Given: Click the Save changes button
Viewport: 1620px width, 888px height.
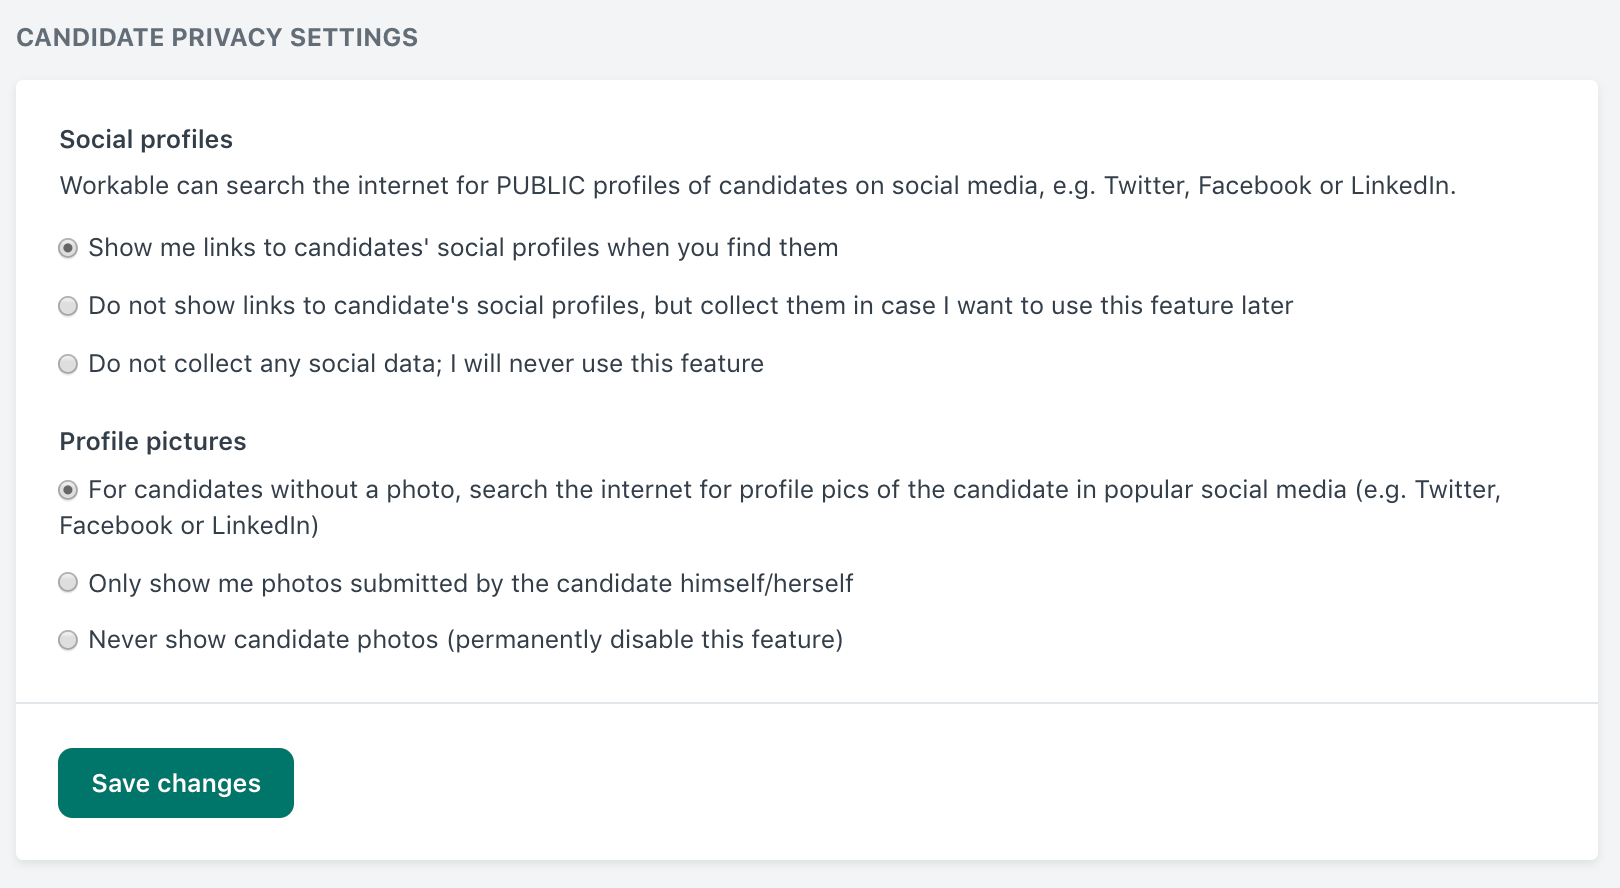Looking at the screenshot, I should pos(175,783).
